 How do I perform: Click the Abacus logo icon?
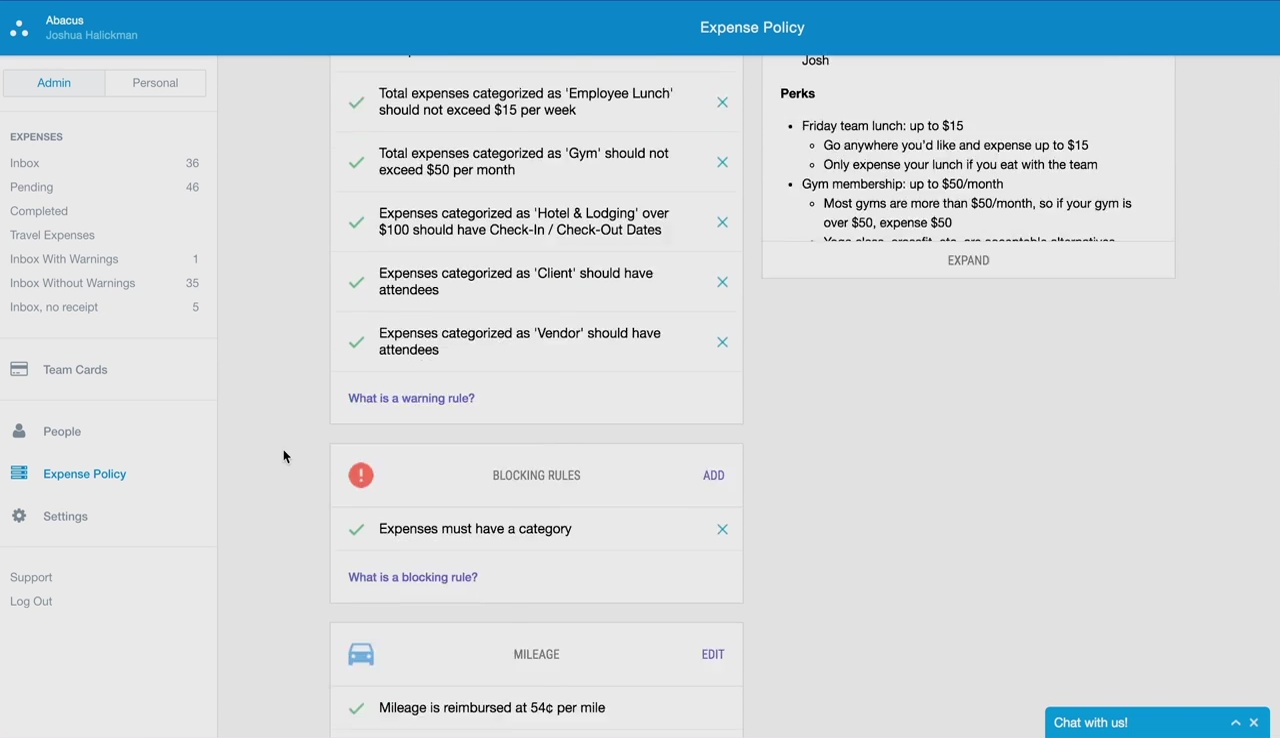[x=19, y=28]
